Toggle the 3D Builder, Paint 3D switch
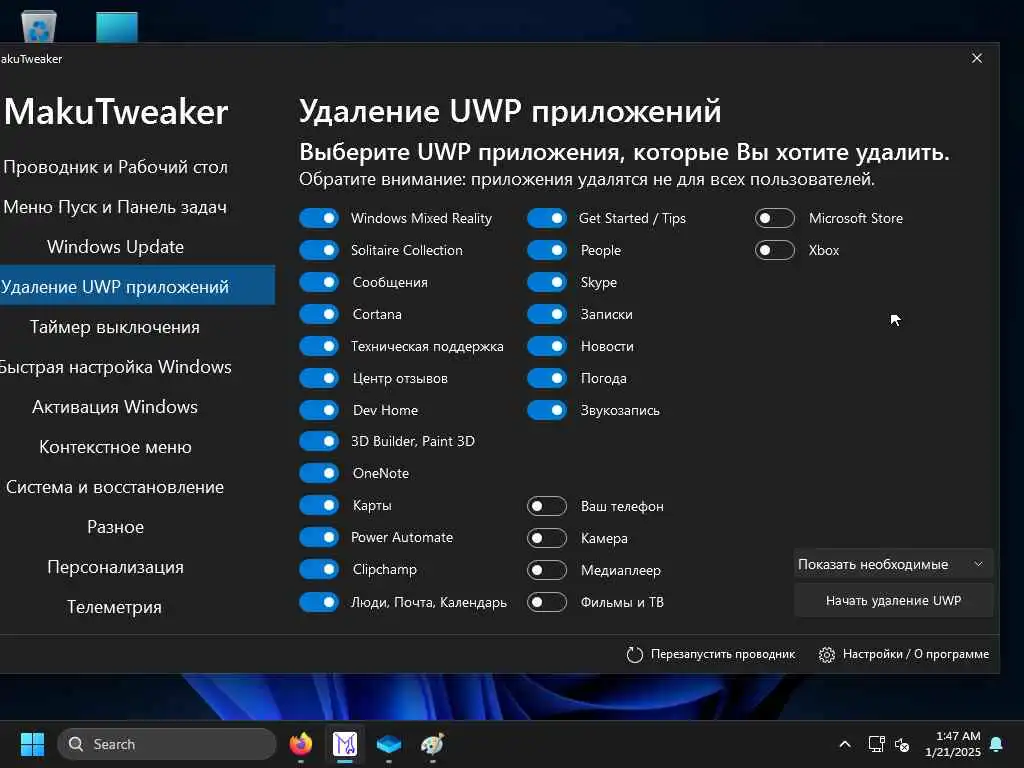The width and height of the screenshot is (1024, 768). [x=319, y=441]
